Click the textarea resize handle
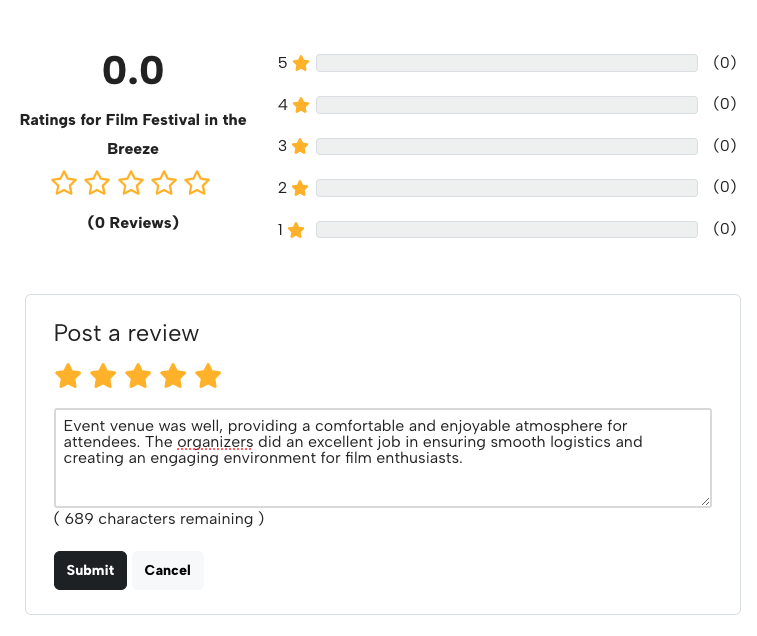Screen dimensions: 757x636 point(706,501)
